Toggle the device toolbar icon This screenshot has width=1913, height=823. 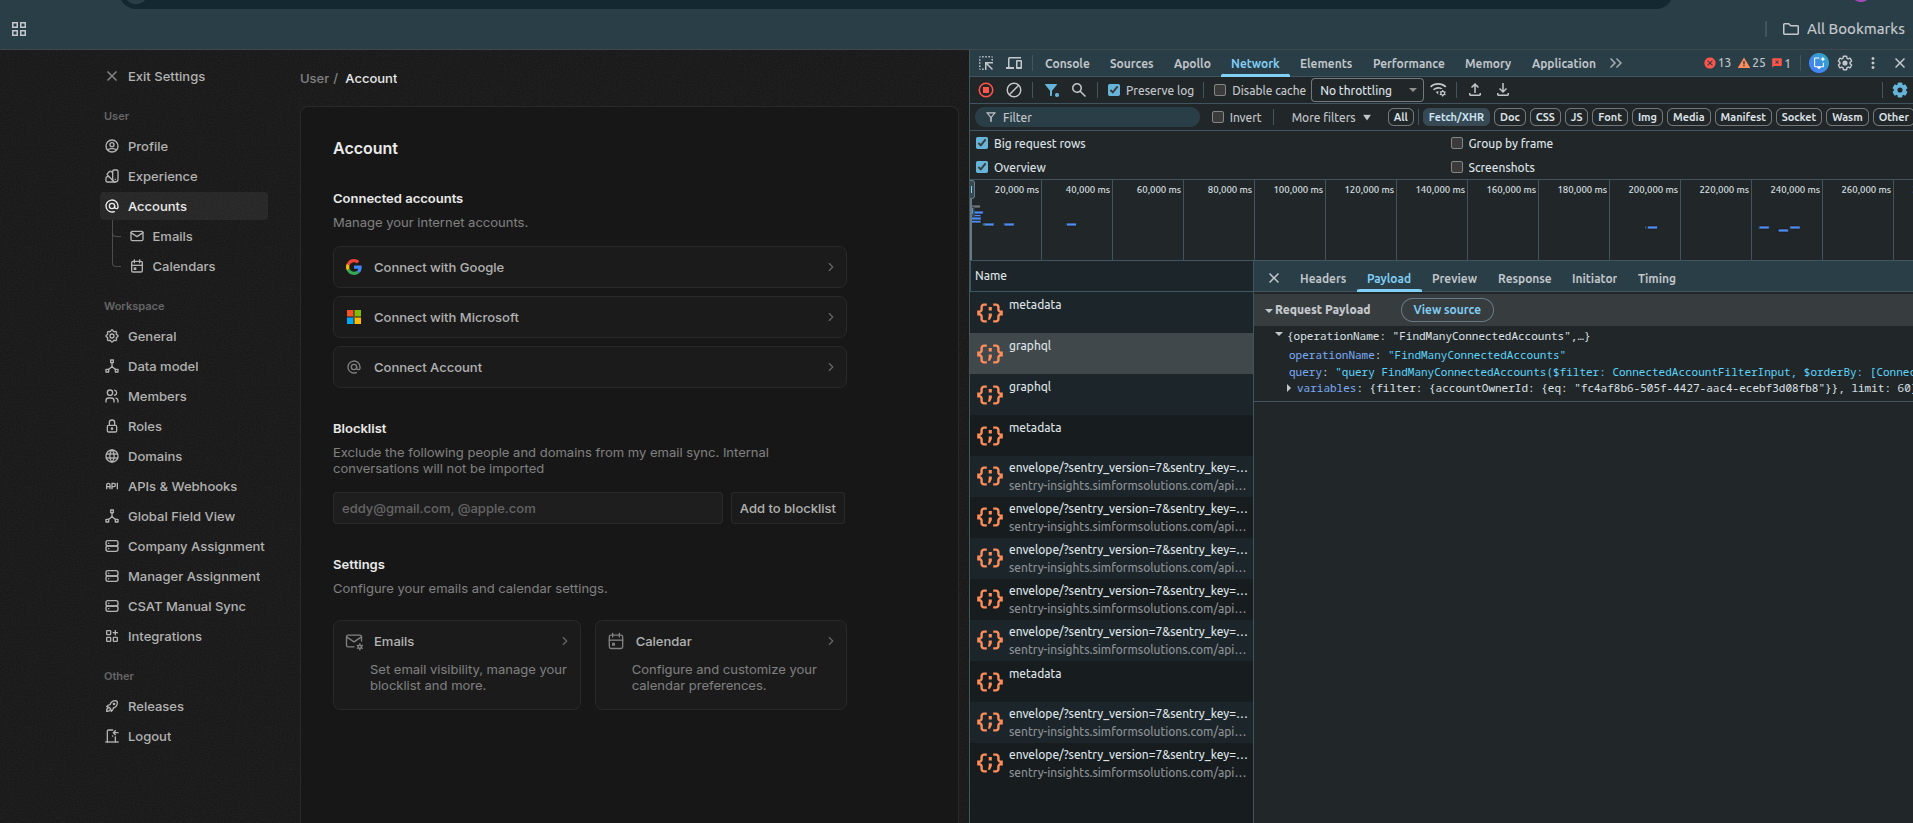[x=1014, y=63]
